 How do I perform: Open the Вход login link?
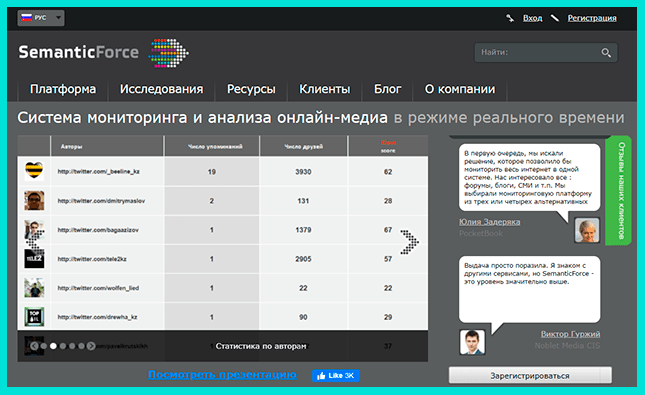click(x=532, y=18)
